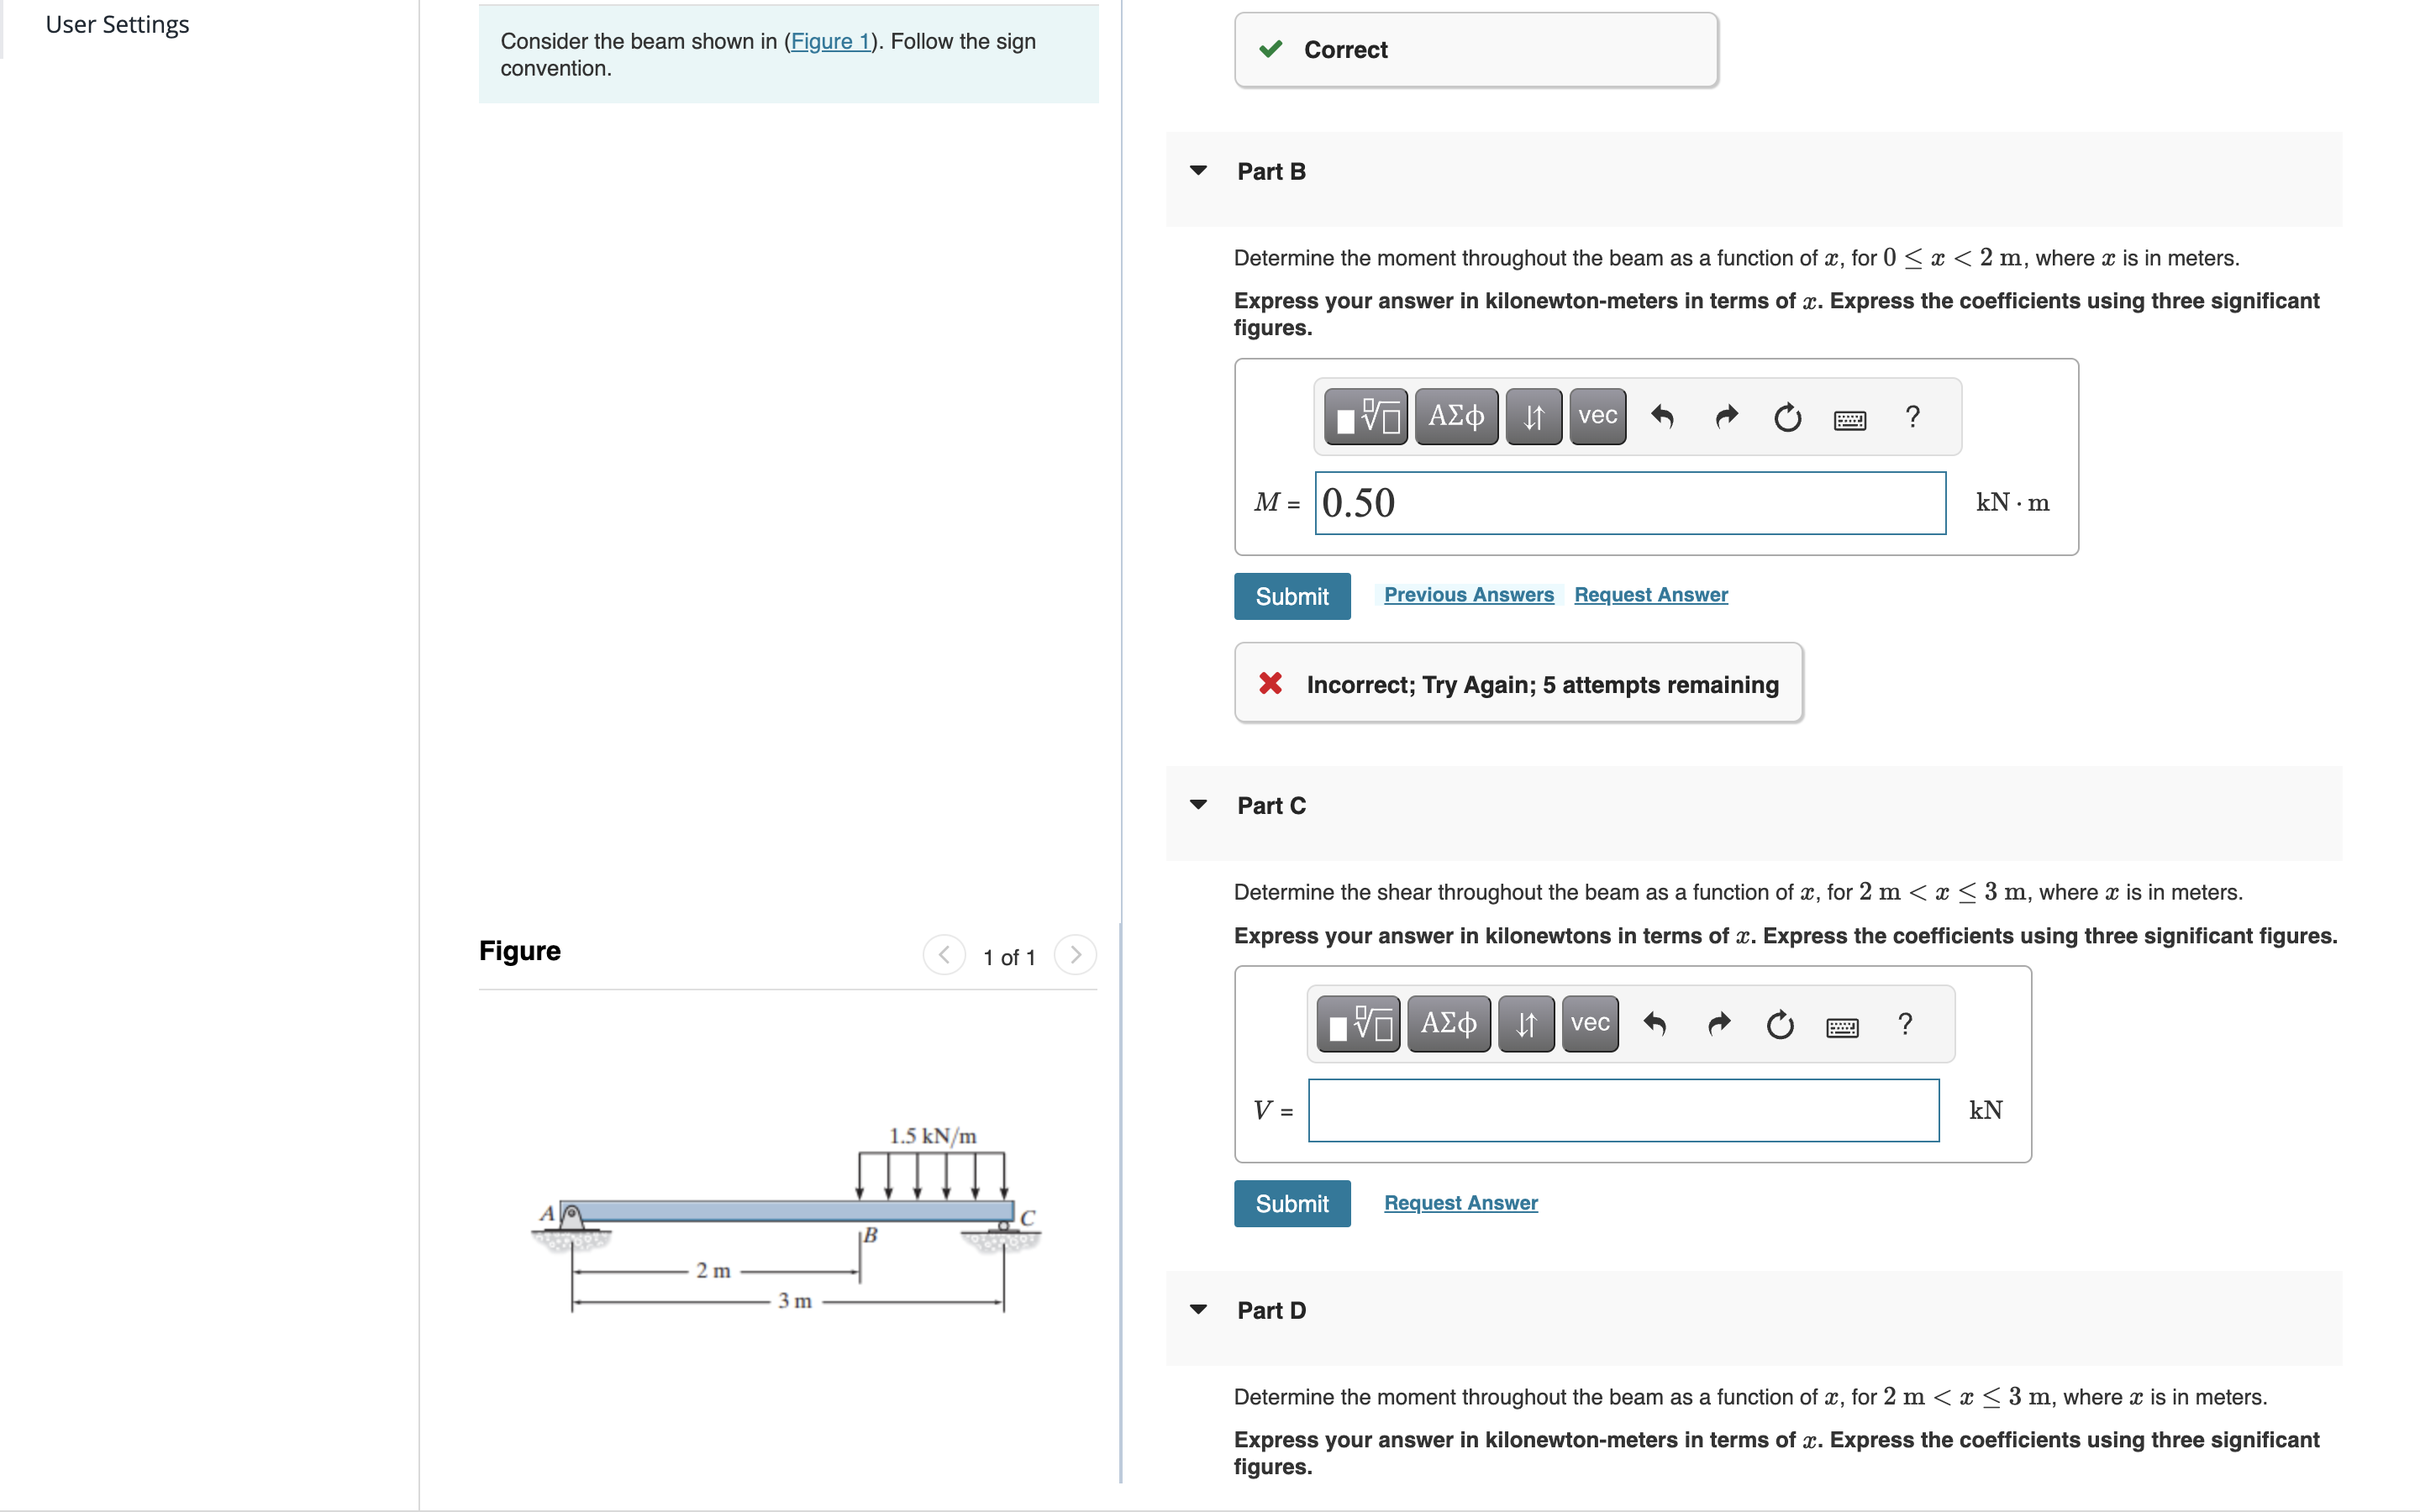Select the subscript/superscript arrows icon
Viewport: 2420px width, 1512px height.
[1533, 415]
